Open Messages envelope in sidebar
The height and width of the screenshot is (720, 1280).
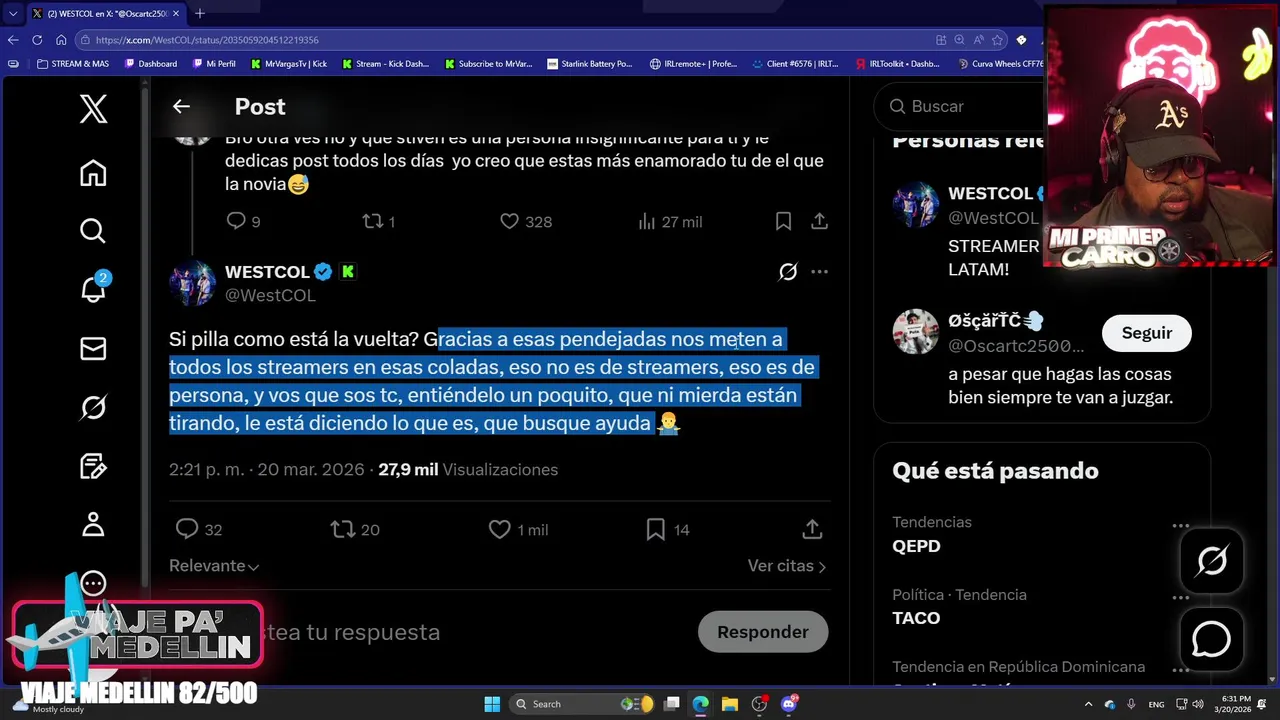(93, 348)
